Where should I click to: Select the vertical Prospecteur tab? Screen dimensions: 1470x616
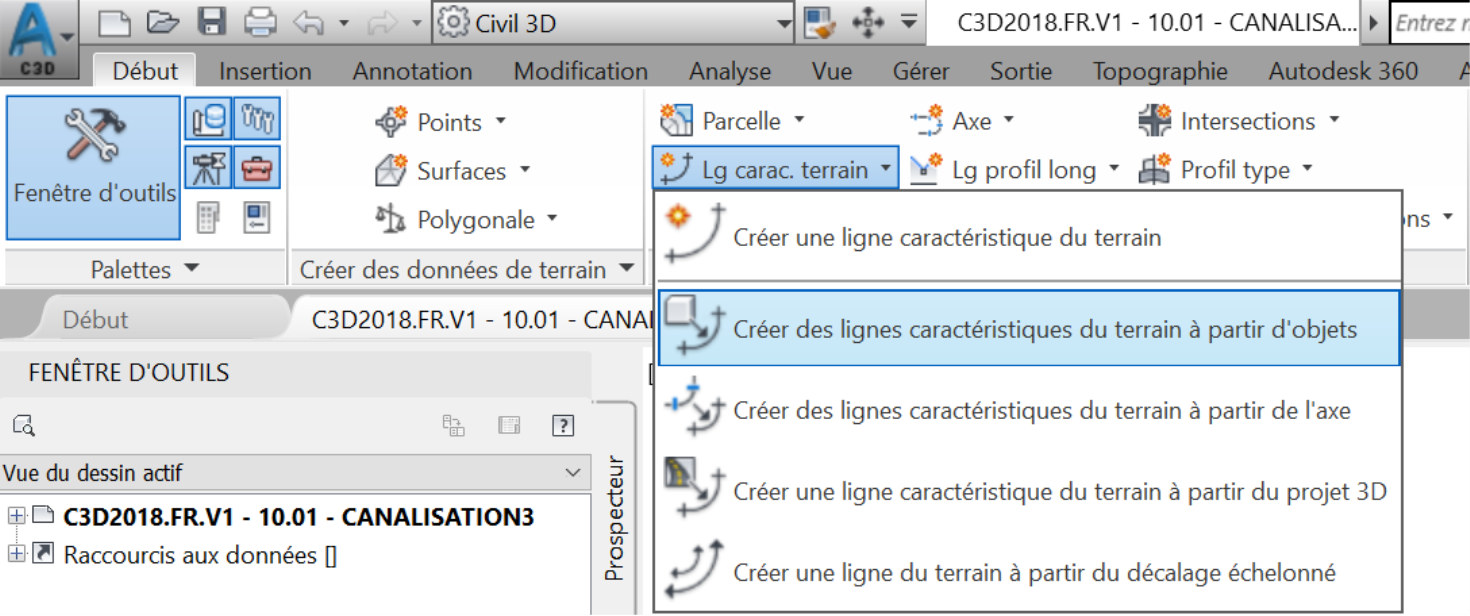click(x=614, y=517)
